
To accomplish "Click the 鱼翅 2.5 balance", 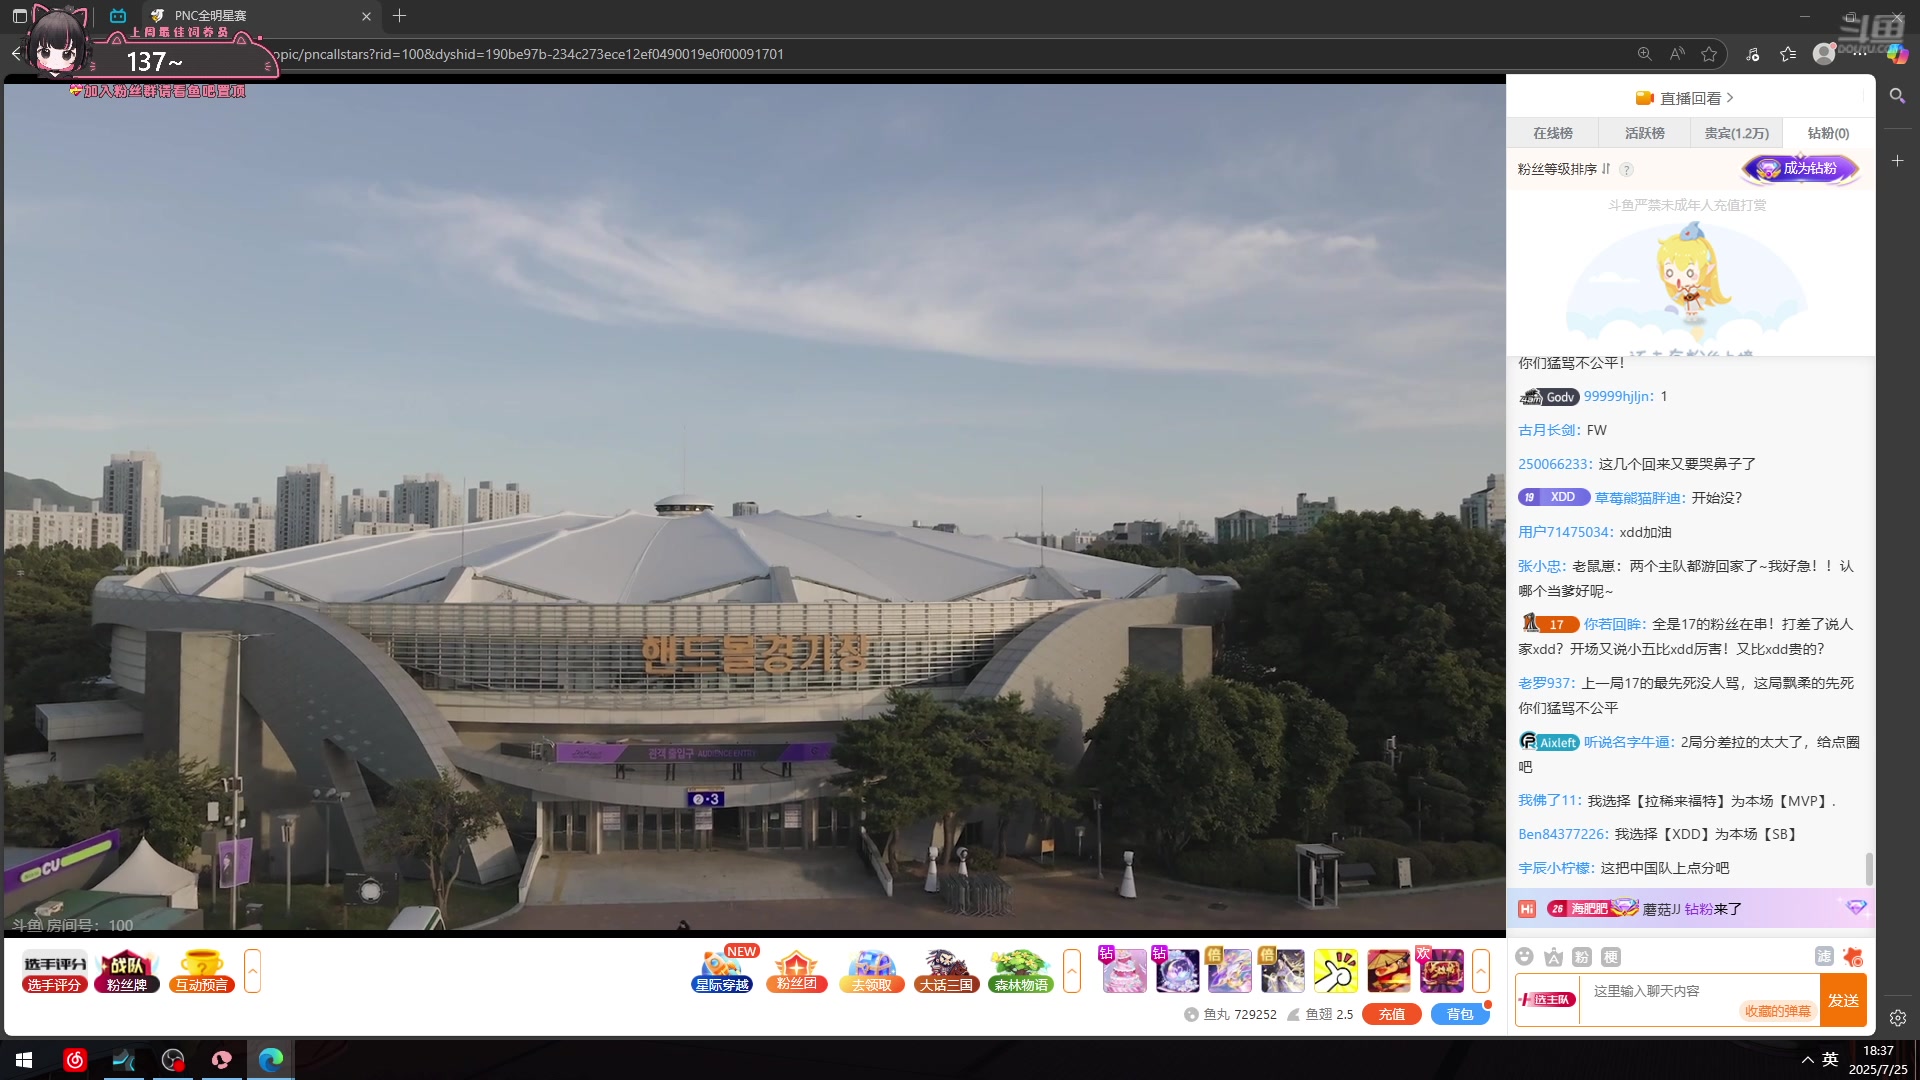I will coord(1320,1014).
